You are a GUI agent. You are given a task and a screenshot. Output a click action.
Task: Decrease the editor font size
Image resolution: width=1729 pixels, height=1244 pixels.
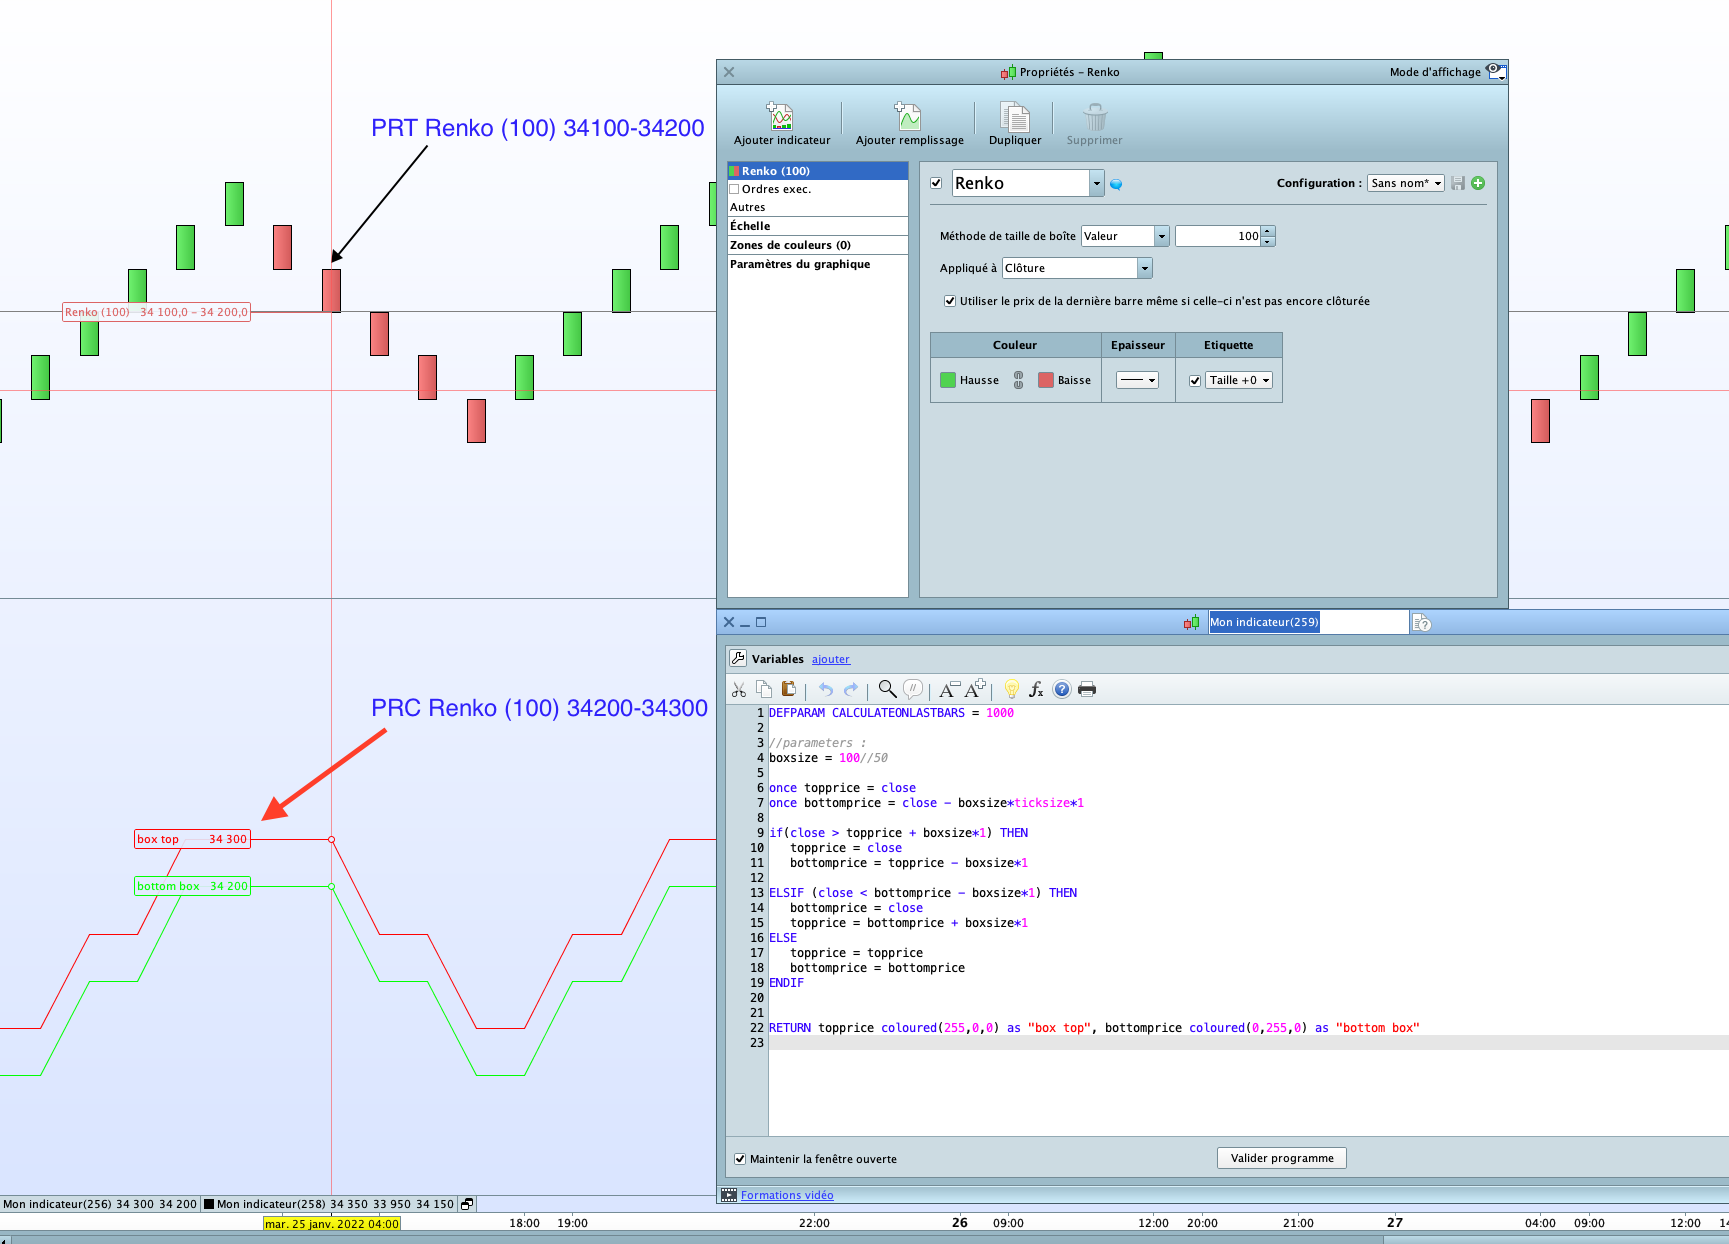click(x=949, y=689)
